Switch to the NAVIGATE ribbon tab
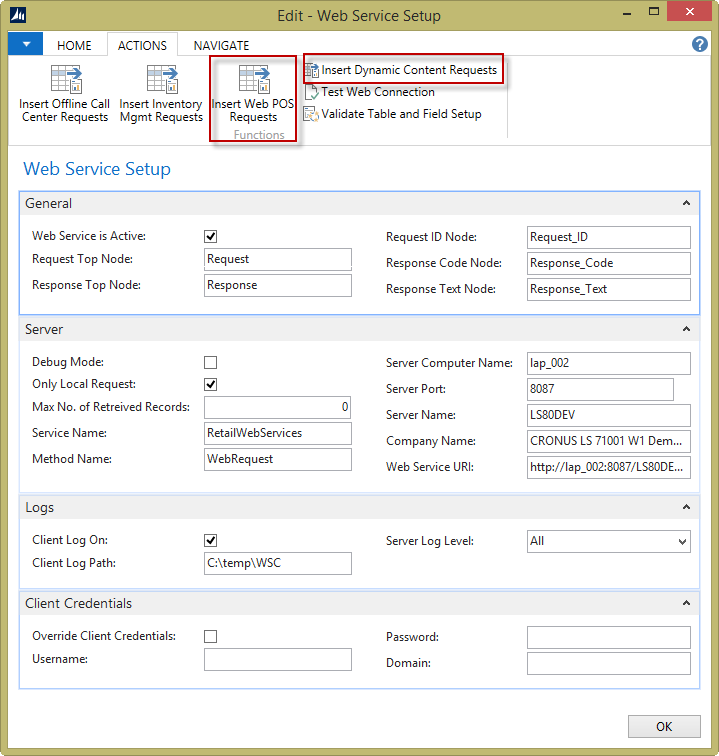 221,45
